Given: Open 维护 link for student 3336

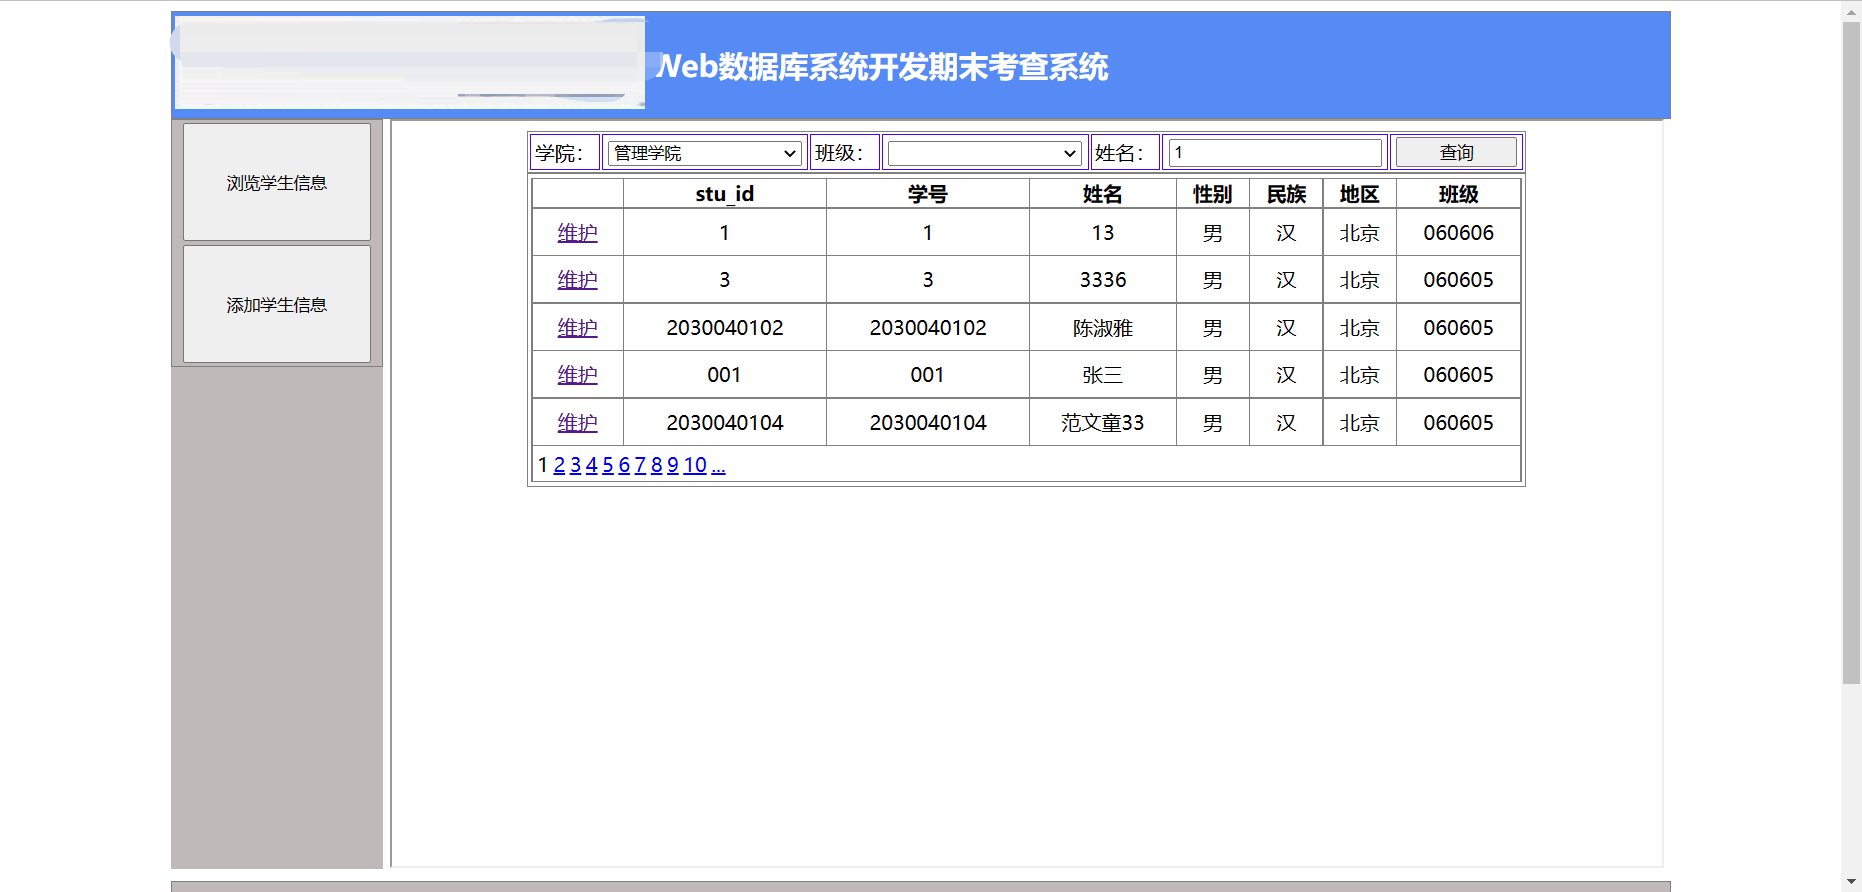Looking at the screenshot, I should [x=577, y=280].
